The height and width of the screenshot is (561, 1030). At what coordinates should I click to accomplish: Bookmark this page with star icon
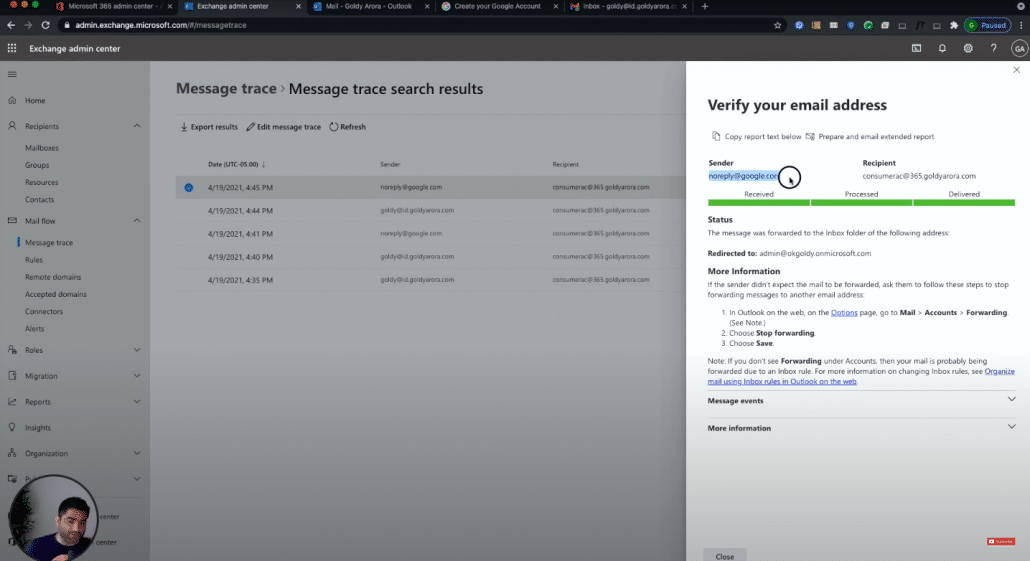coord(778,25)
